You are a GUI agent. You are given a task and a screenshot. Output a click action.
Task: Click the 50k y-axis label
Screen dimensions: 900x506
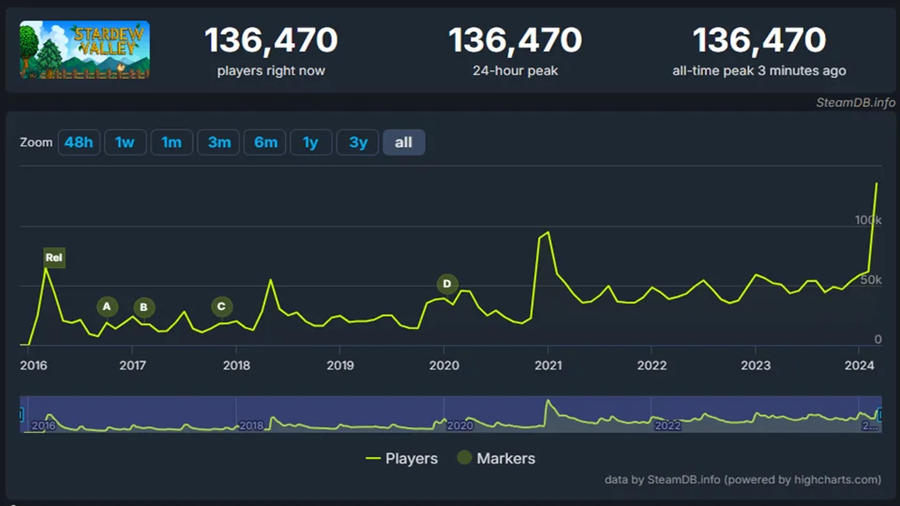[x=871, y=280]
